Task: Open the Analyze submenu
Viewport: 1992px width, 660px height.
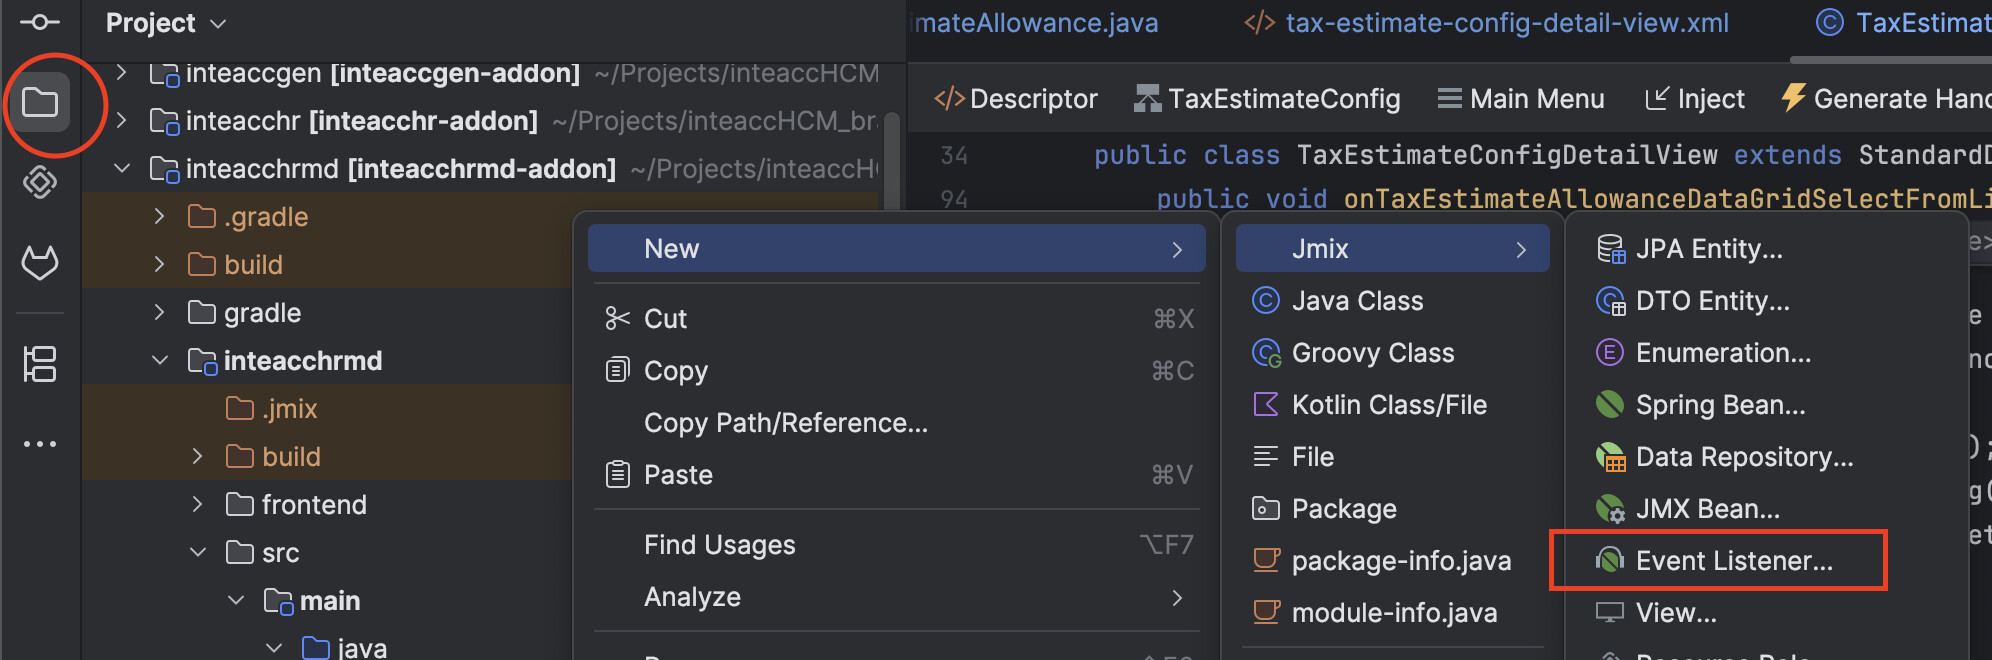Action: [896, 596]
